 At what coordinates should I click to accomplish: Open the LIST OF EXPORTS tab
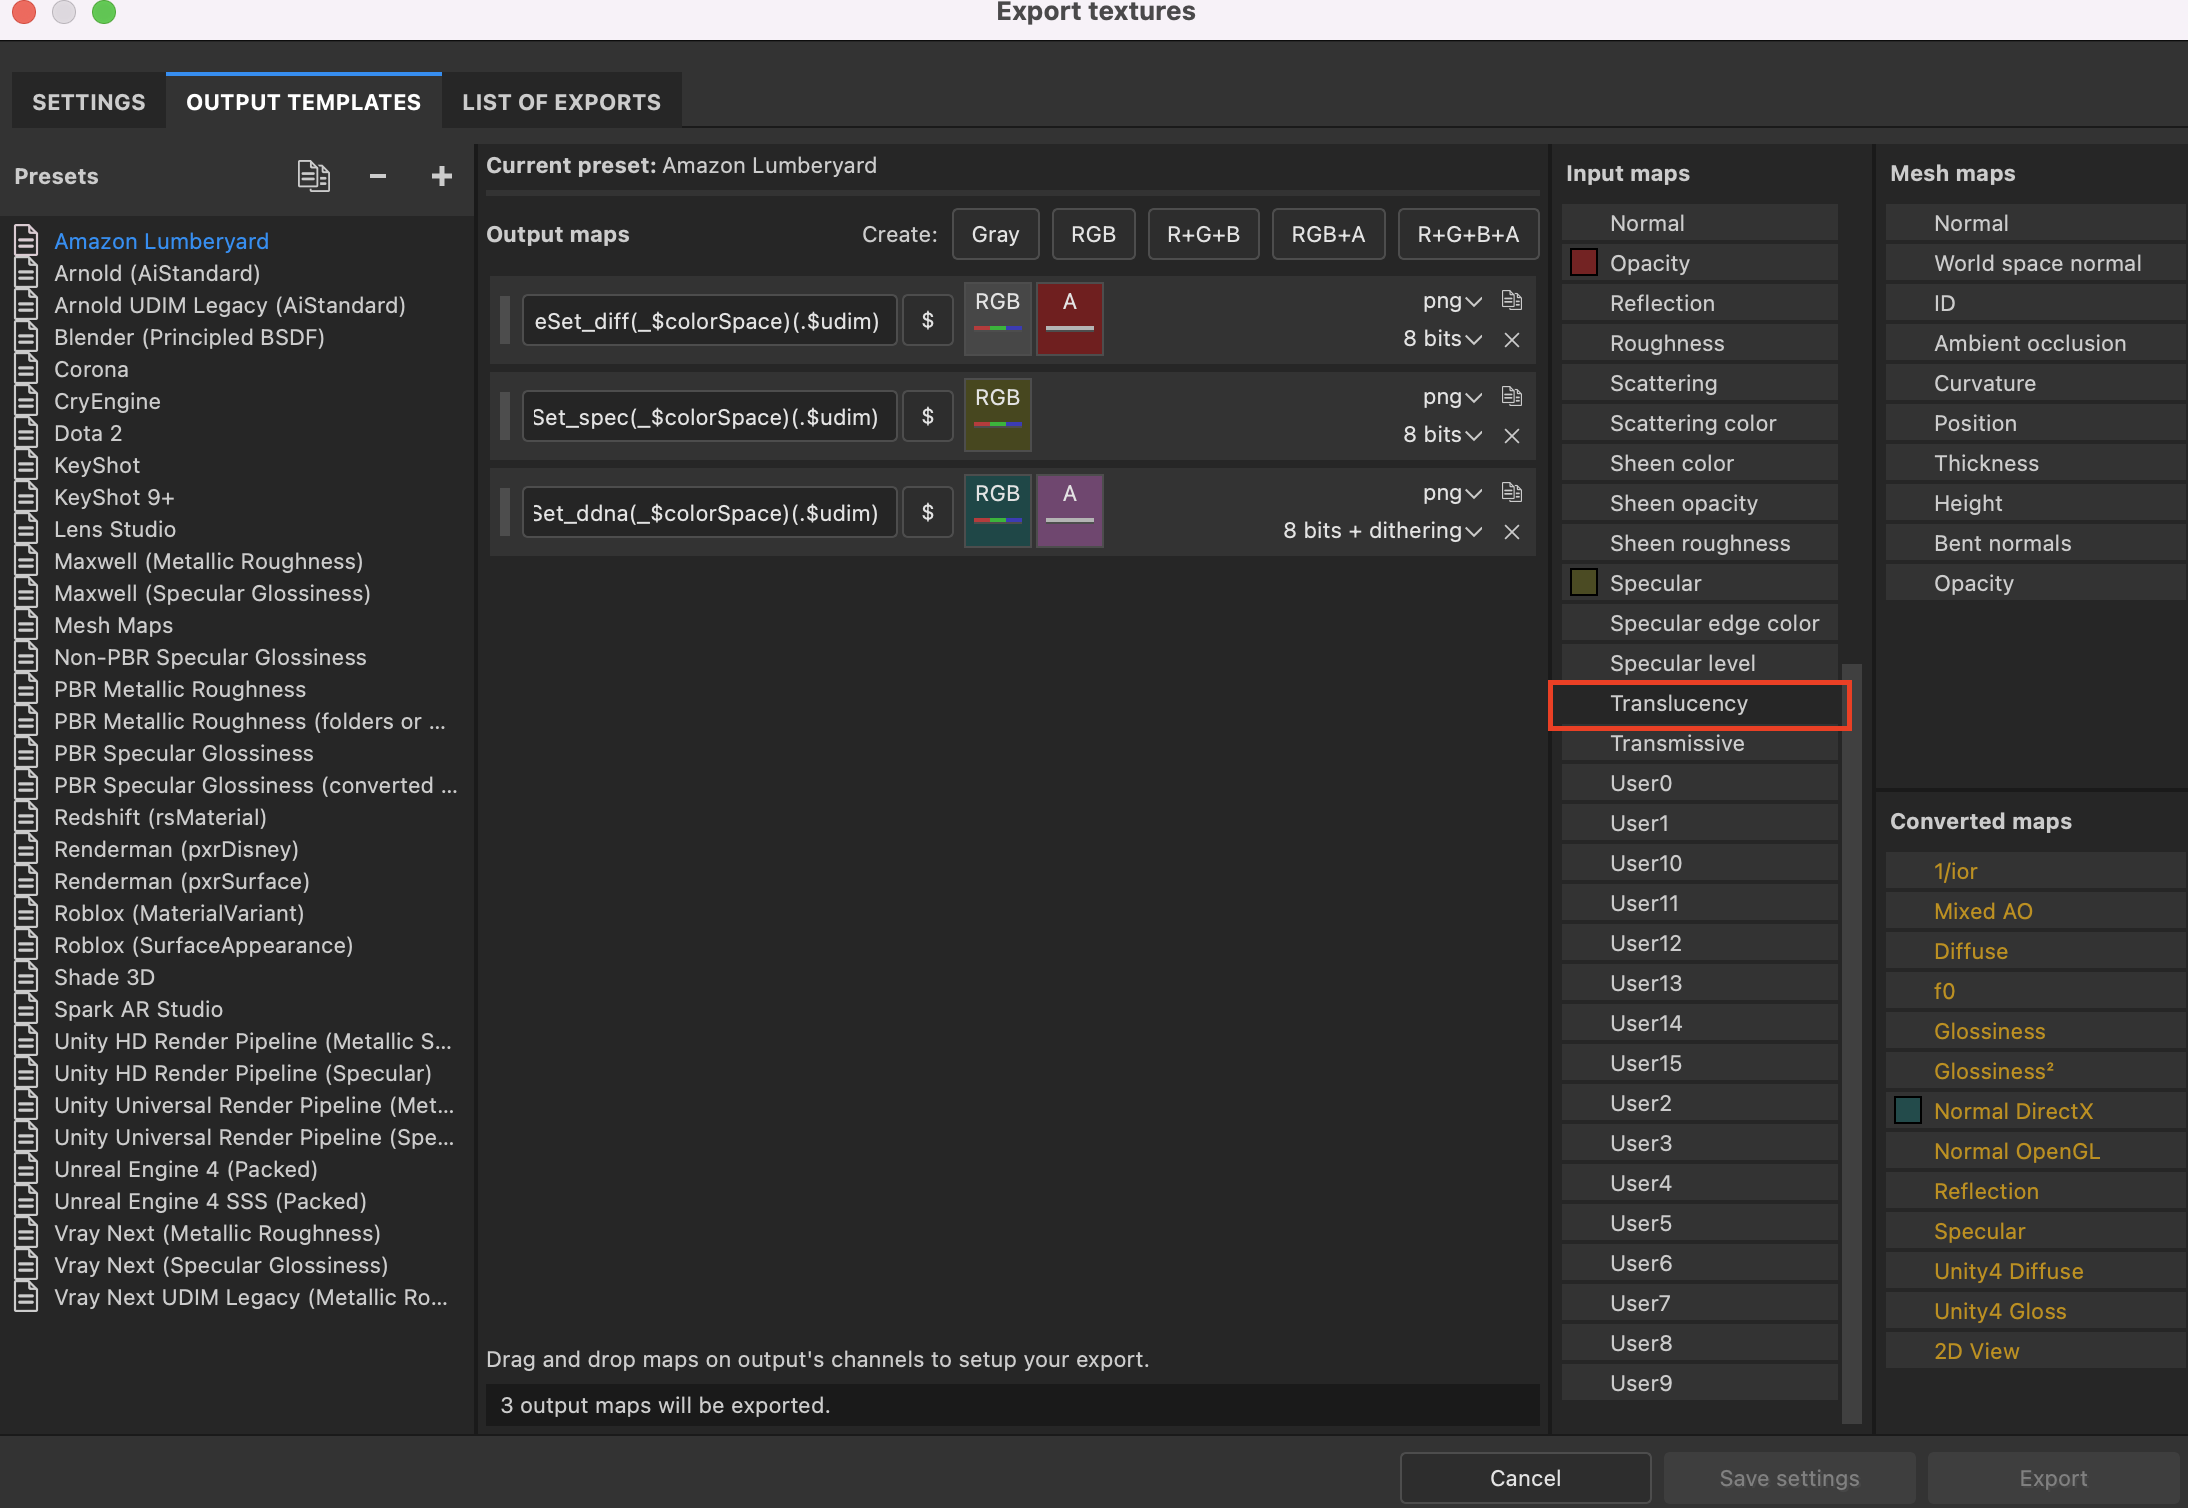click(x=561, y=101)
